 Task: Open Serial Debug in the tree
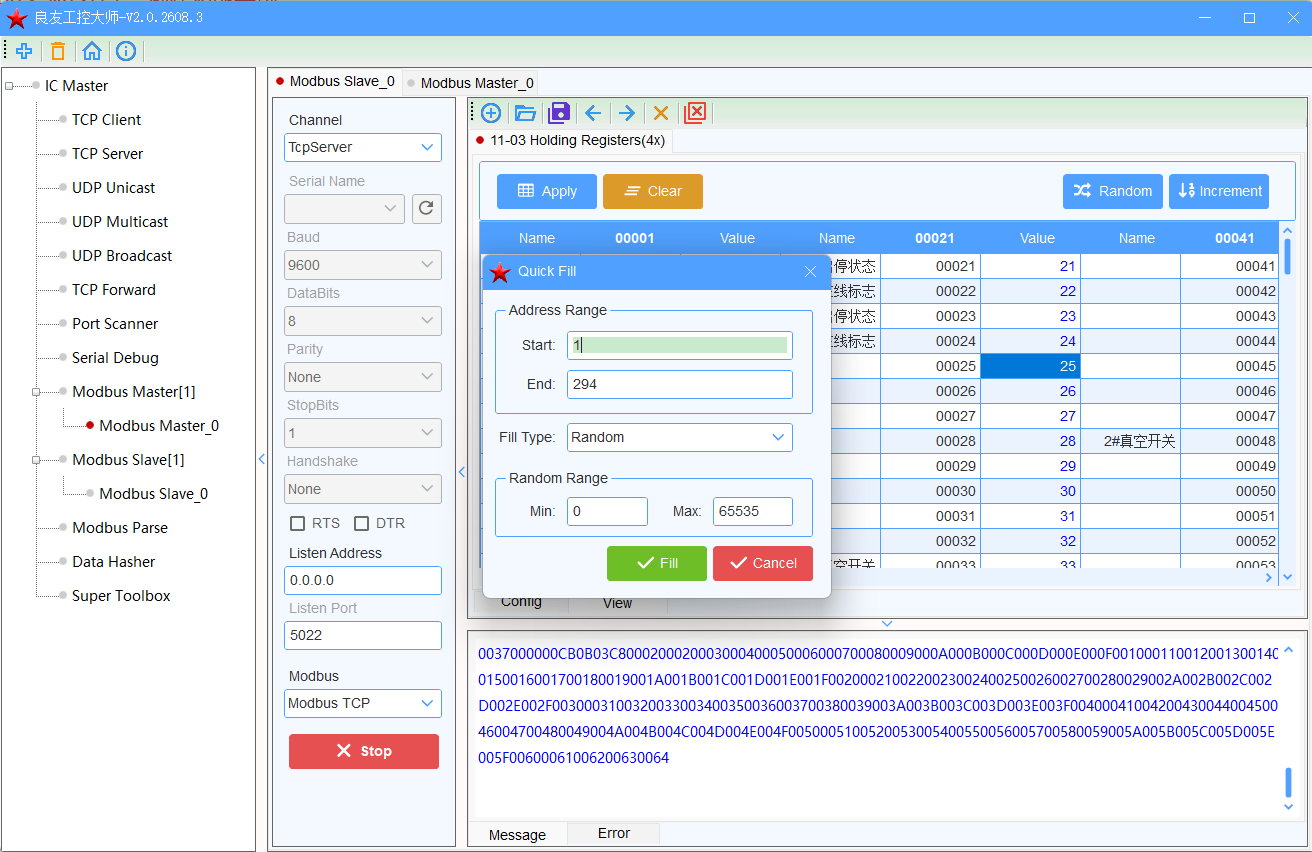pyautogui.click(x=115, y=358)
